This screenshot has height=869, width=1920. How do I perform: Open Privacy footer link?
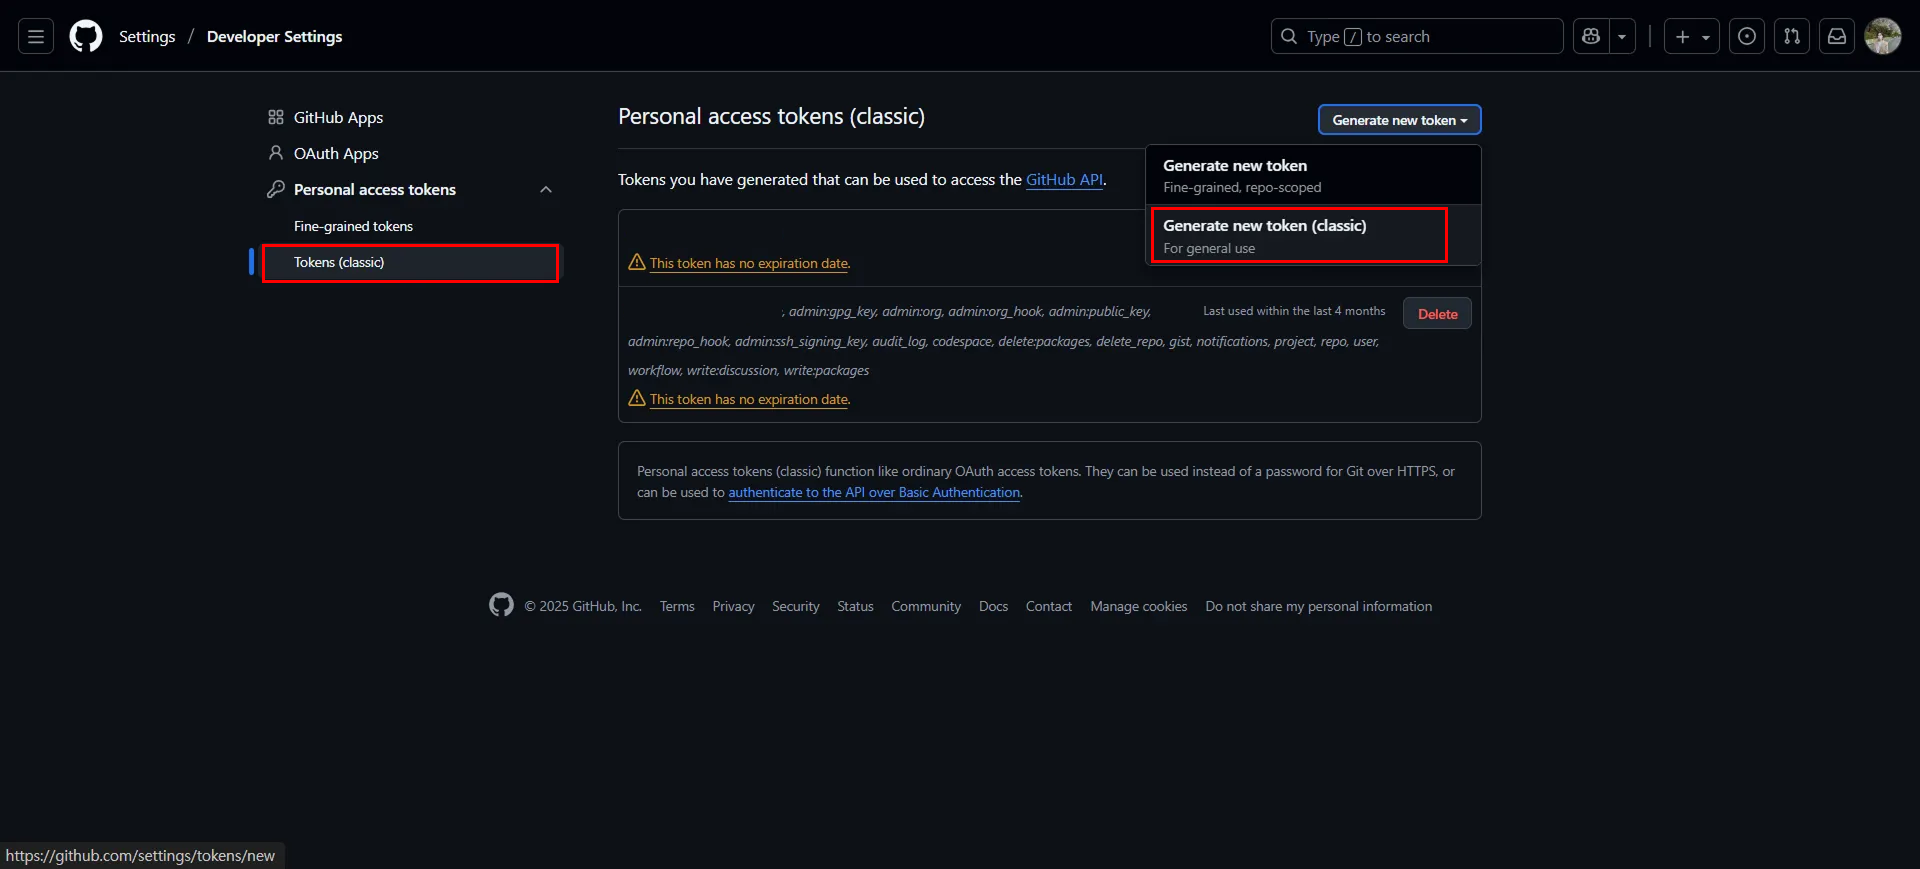tap(733, 607)
